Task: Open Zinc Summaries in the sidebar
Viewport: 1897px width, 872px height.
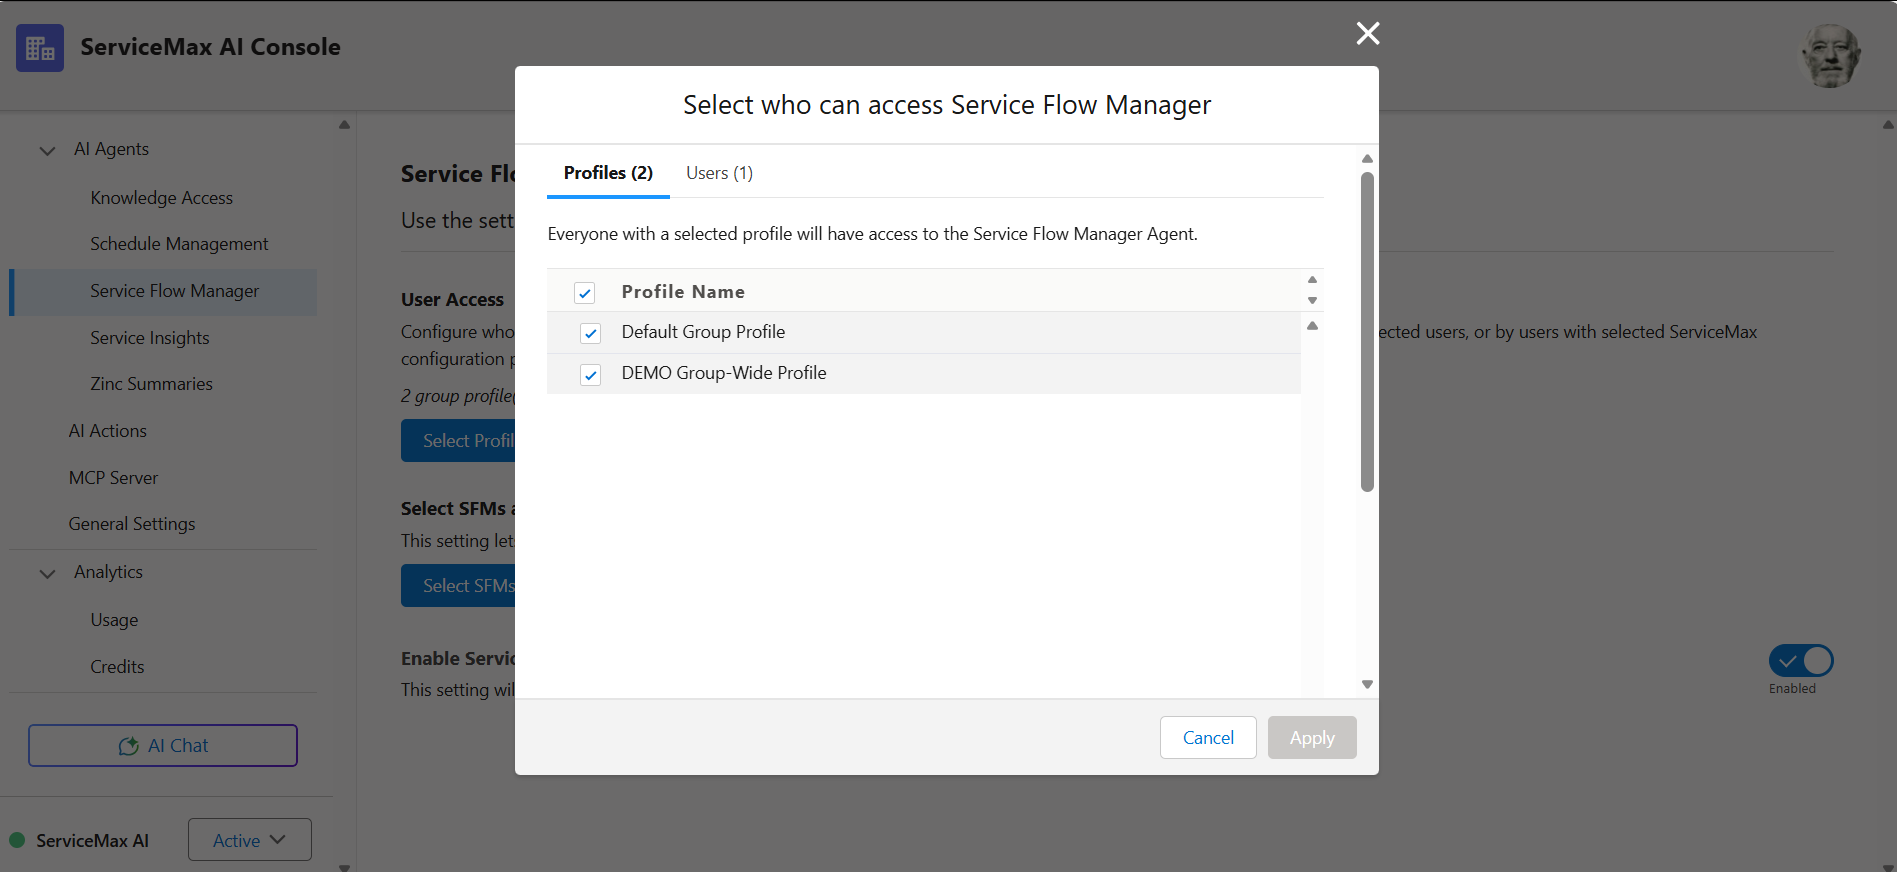Action: coord(151,384)
